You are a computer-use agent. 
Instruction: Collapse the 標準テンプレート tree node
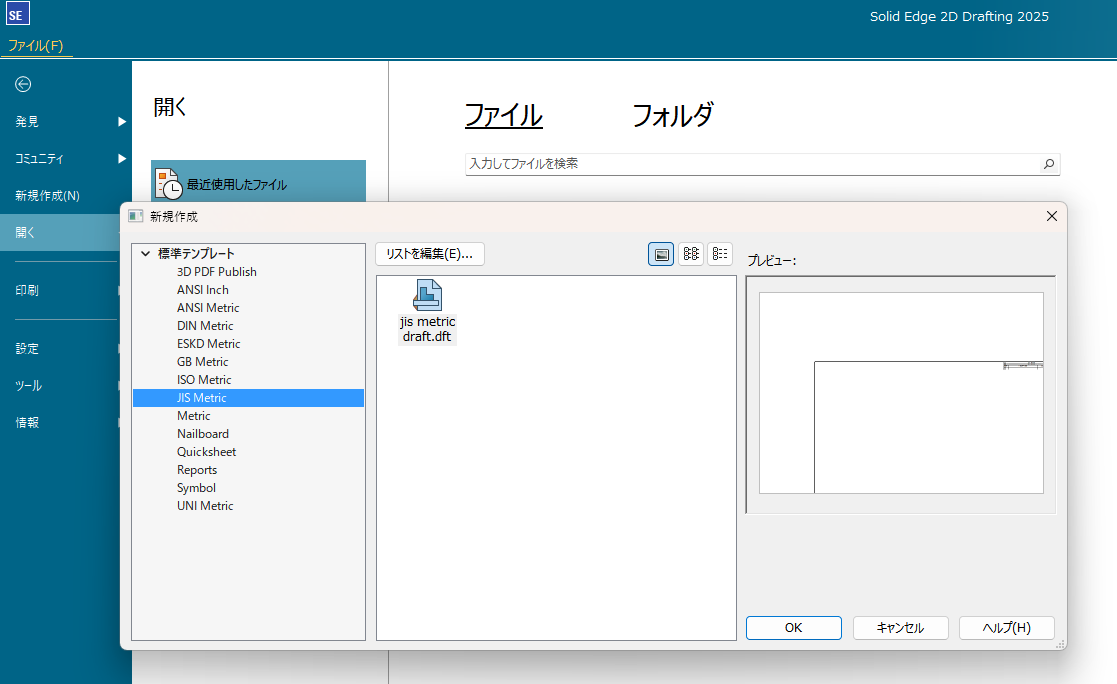pos(145,253)
